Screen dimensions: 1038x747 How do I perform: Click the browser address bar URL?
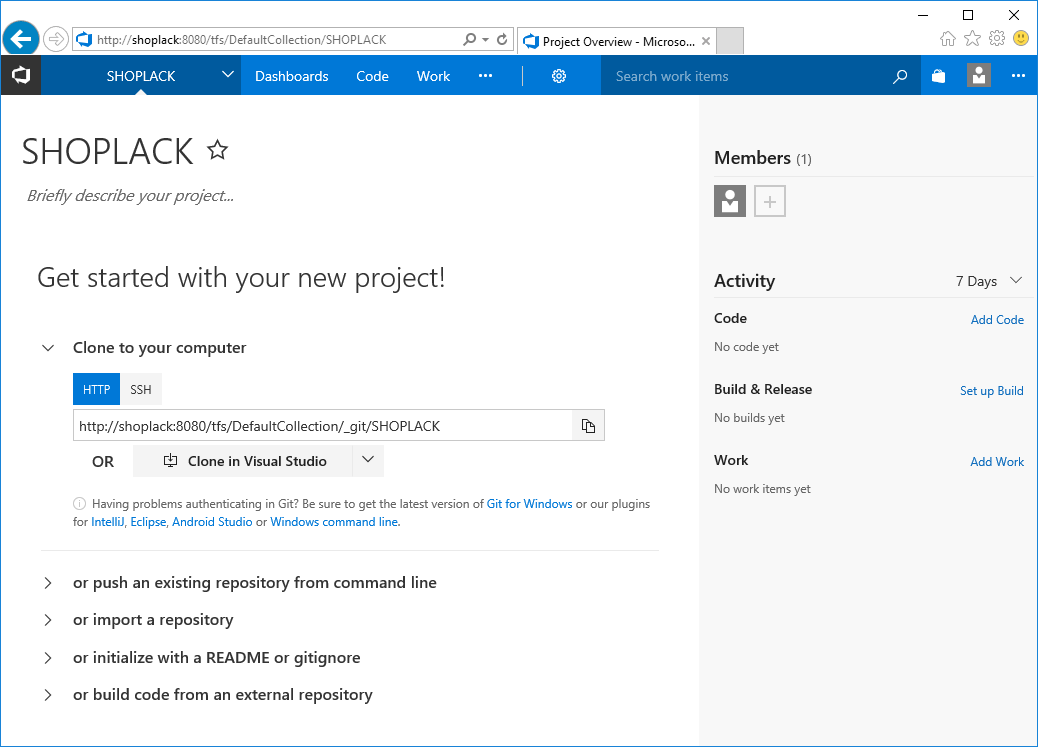(242, 40)
